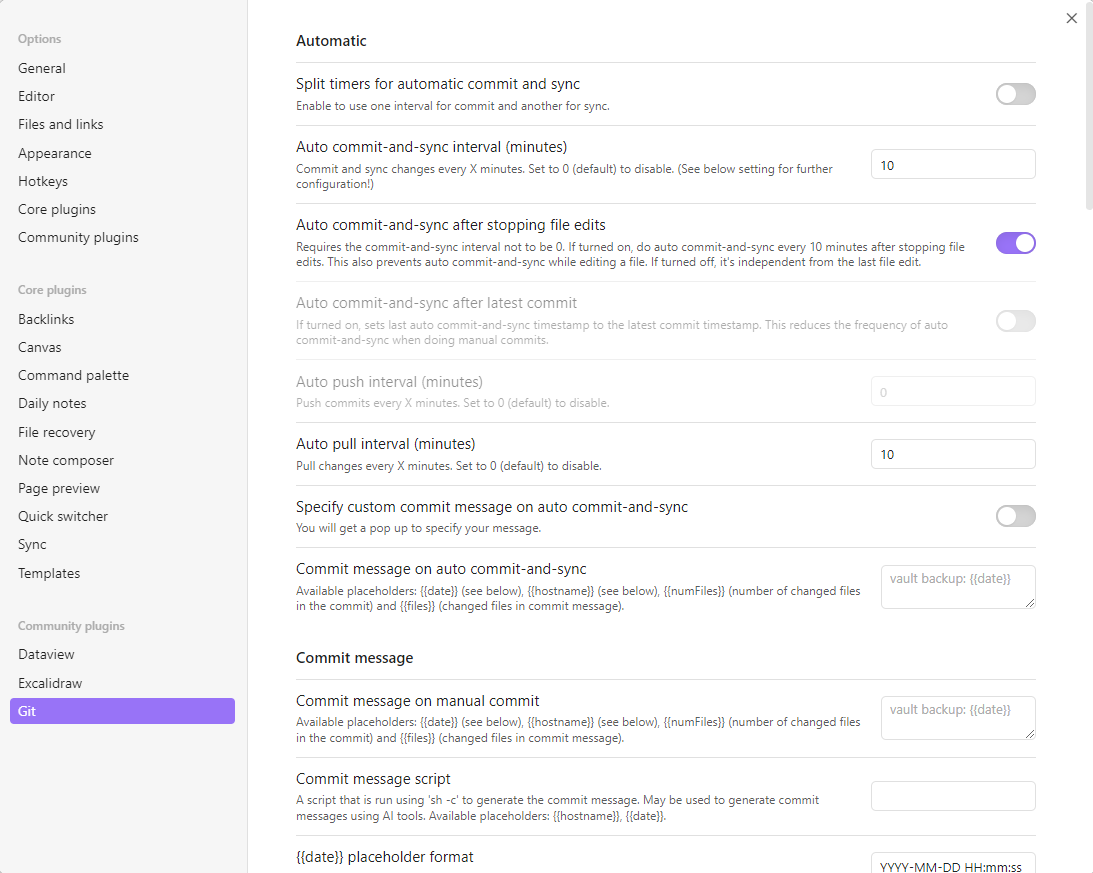
Task: Open General options
Action: [42, 68]
